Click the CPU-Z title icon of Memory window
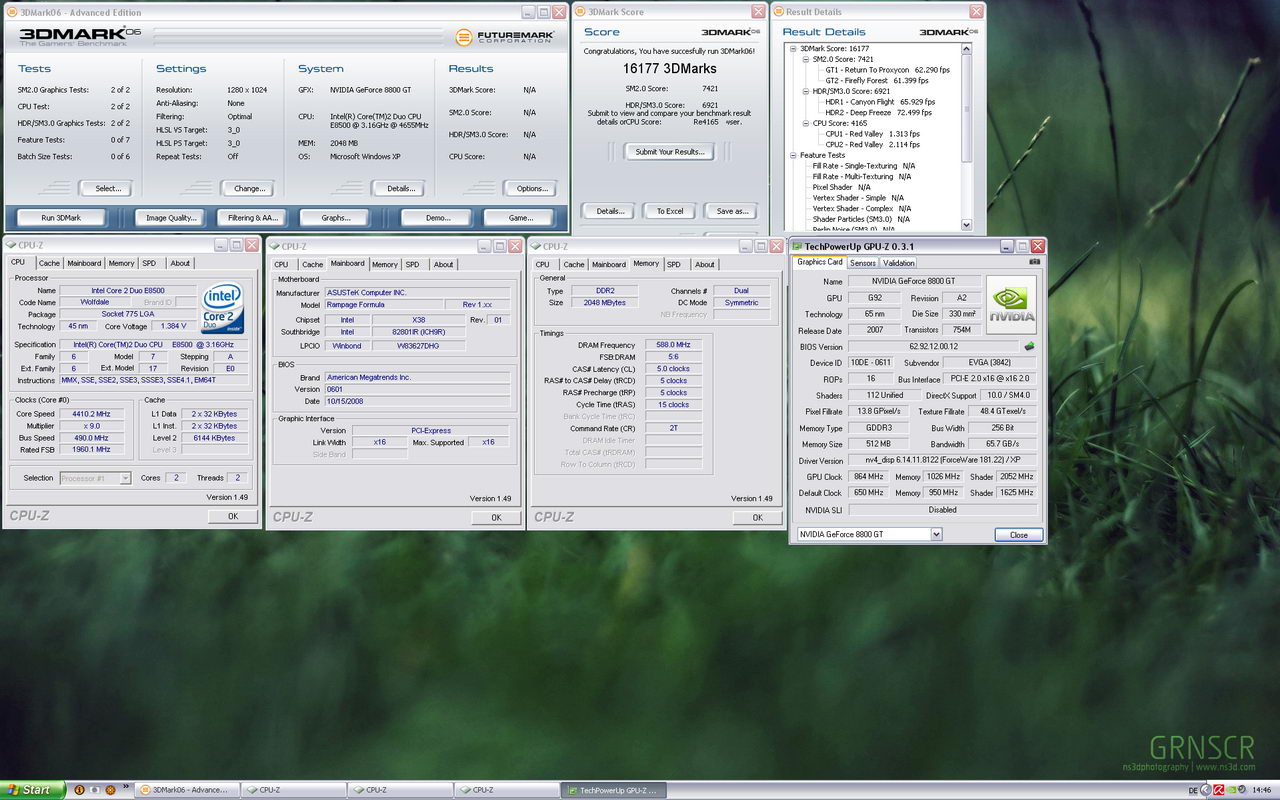1280x800 pixels. [x=537, y=246]
